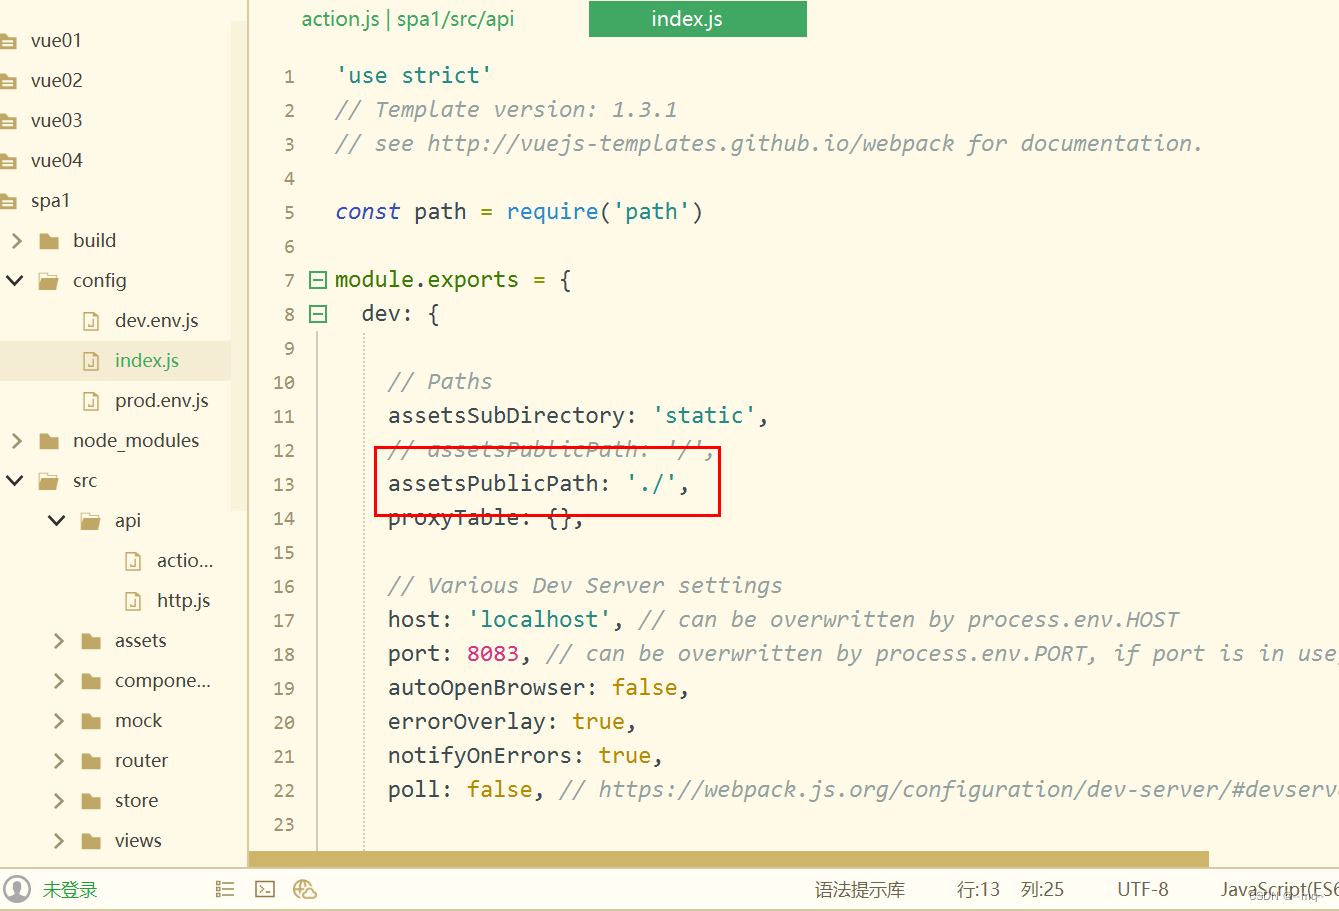The image size is (1339, 911).
Task: Collapse the config folder chevron
Action: [x=15, y=281]
